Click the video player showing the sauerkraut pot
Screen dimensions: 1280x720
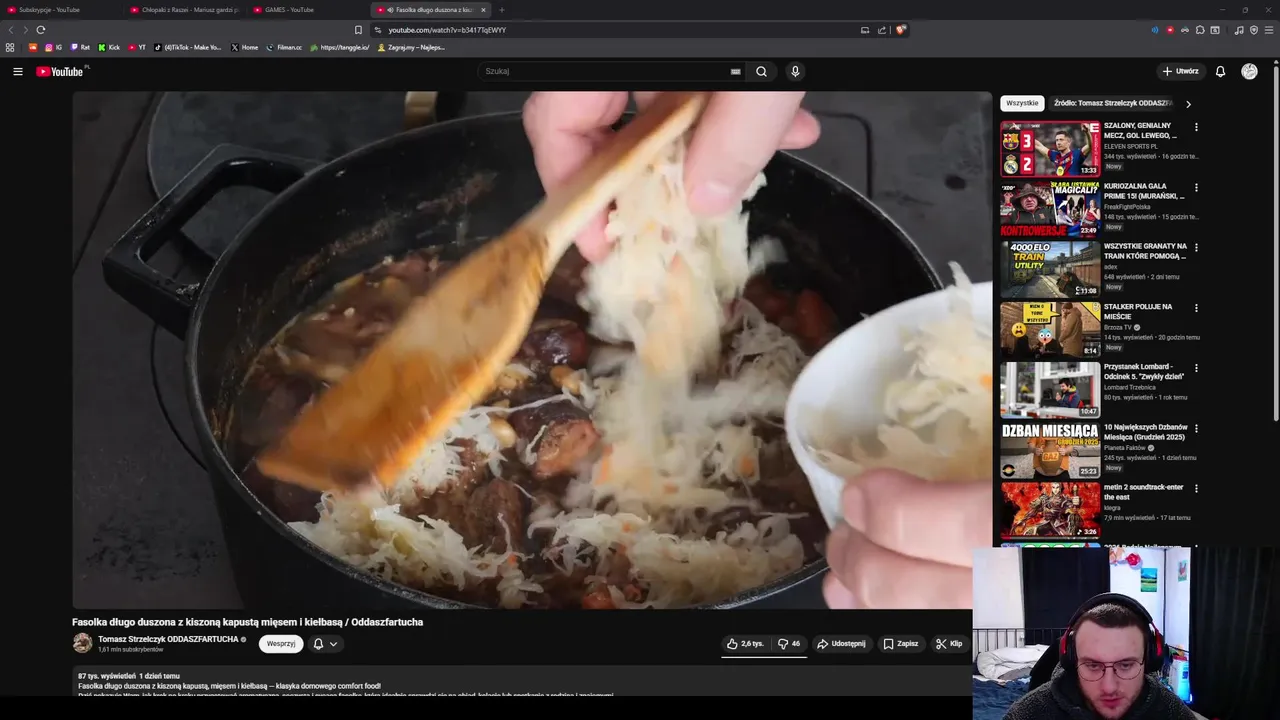tap(532, 350)
